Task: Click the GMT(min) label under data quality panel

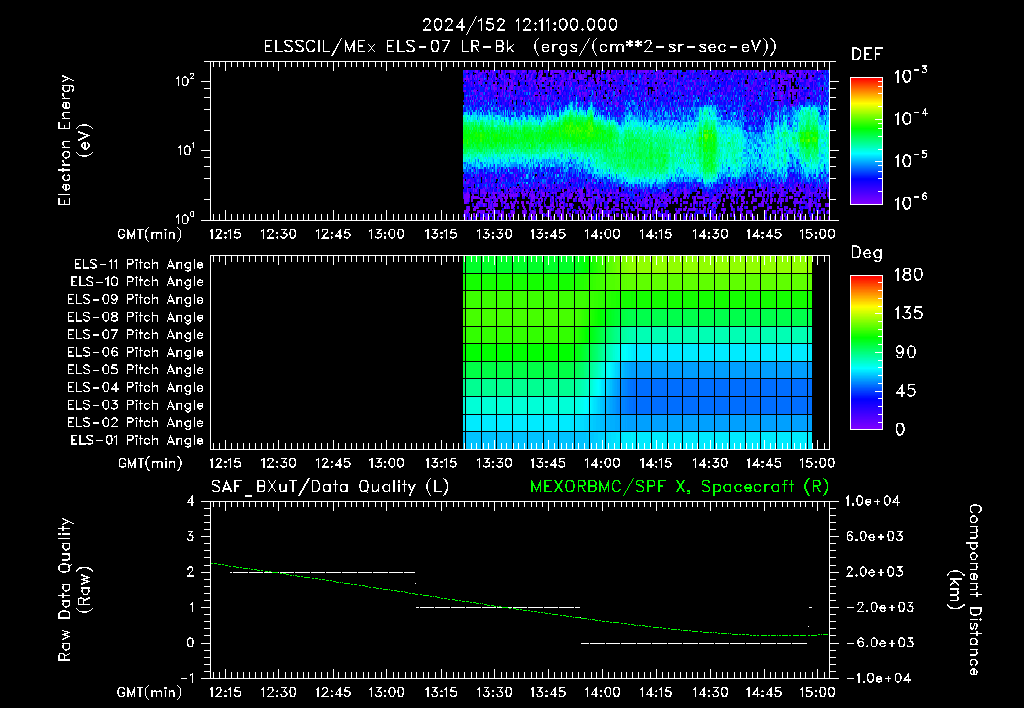Action: [x=150, y=692]
